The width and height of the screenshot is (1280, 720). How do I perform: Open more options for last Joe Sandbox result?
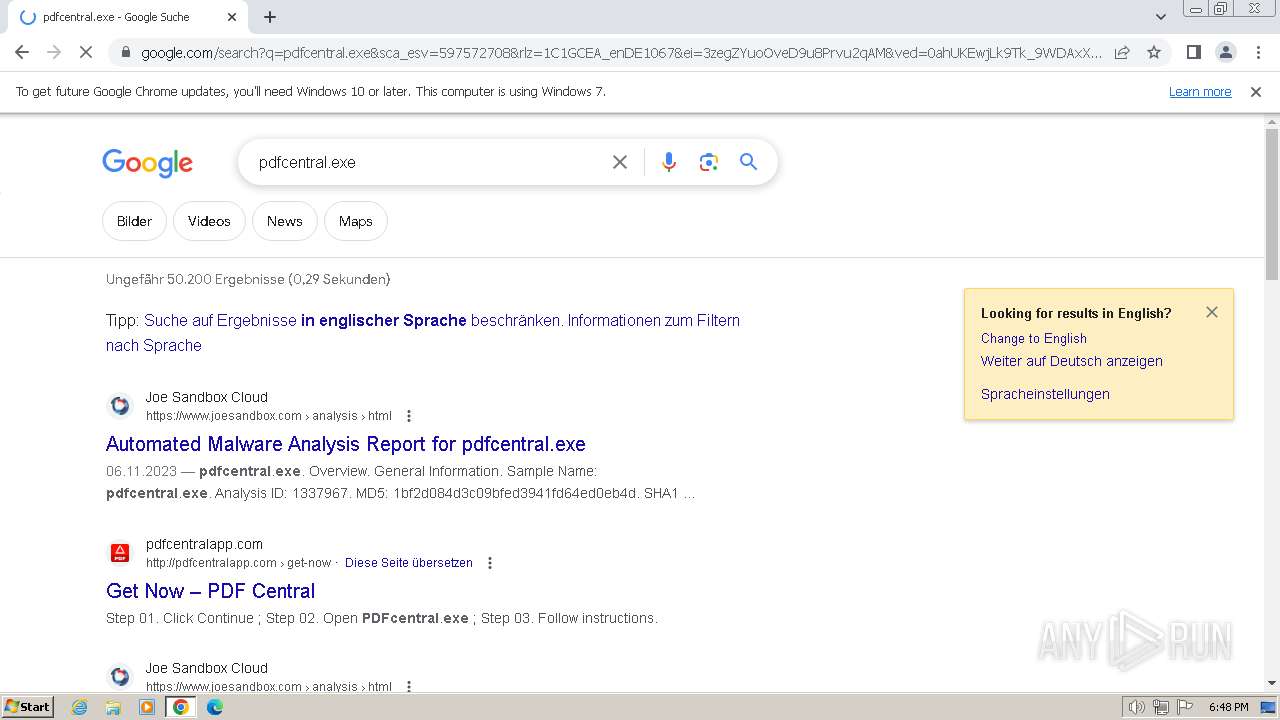pos(408,687)
